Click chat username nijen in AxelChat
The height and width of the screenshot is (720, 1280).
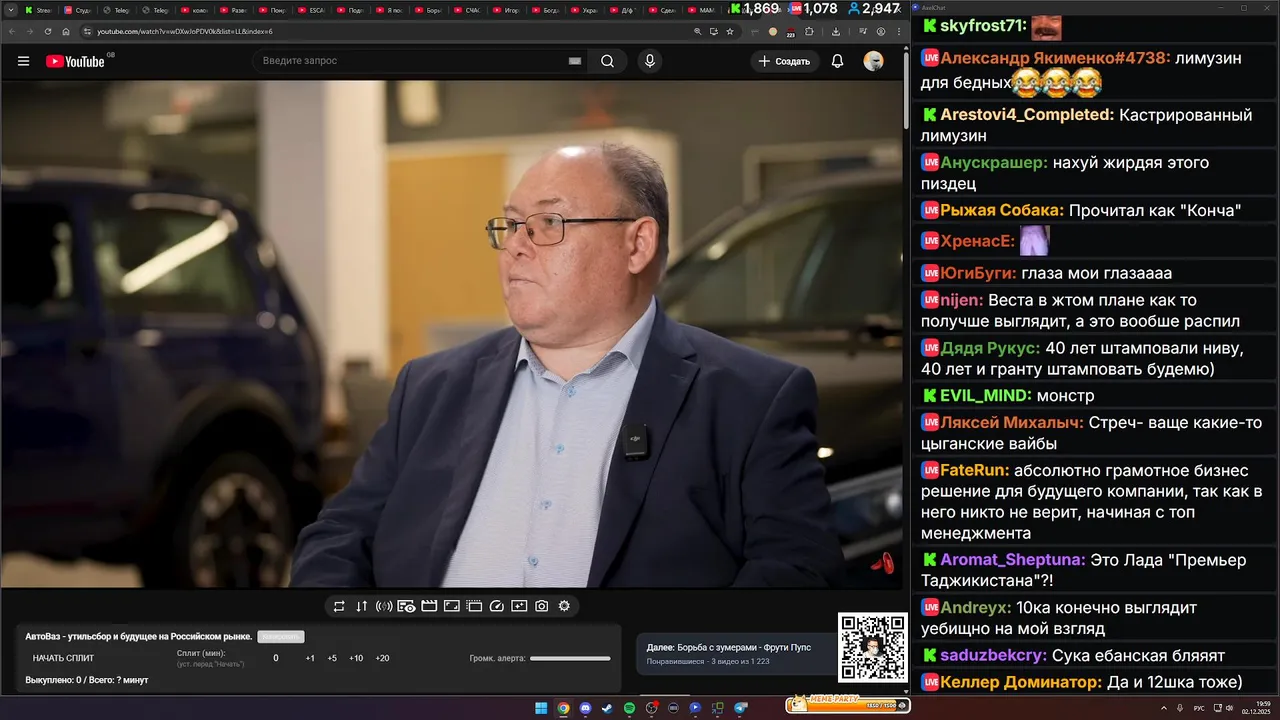(x=962, y=300)
